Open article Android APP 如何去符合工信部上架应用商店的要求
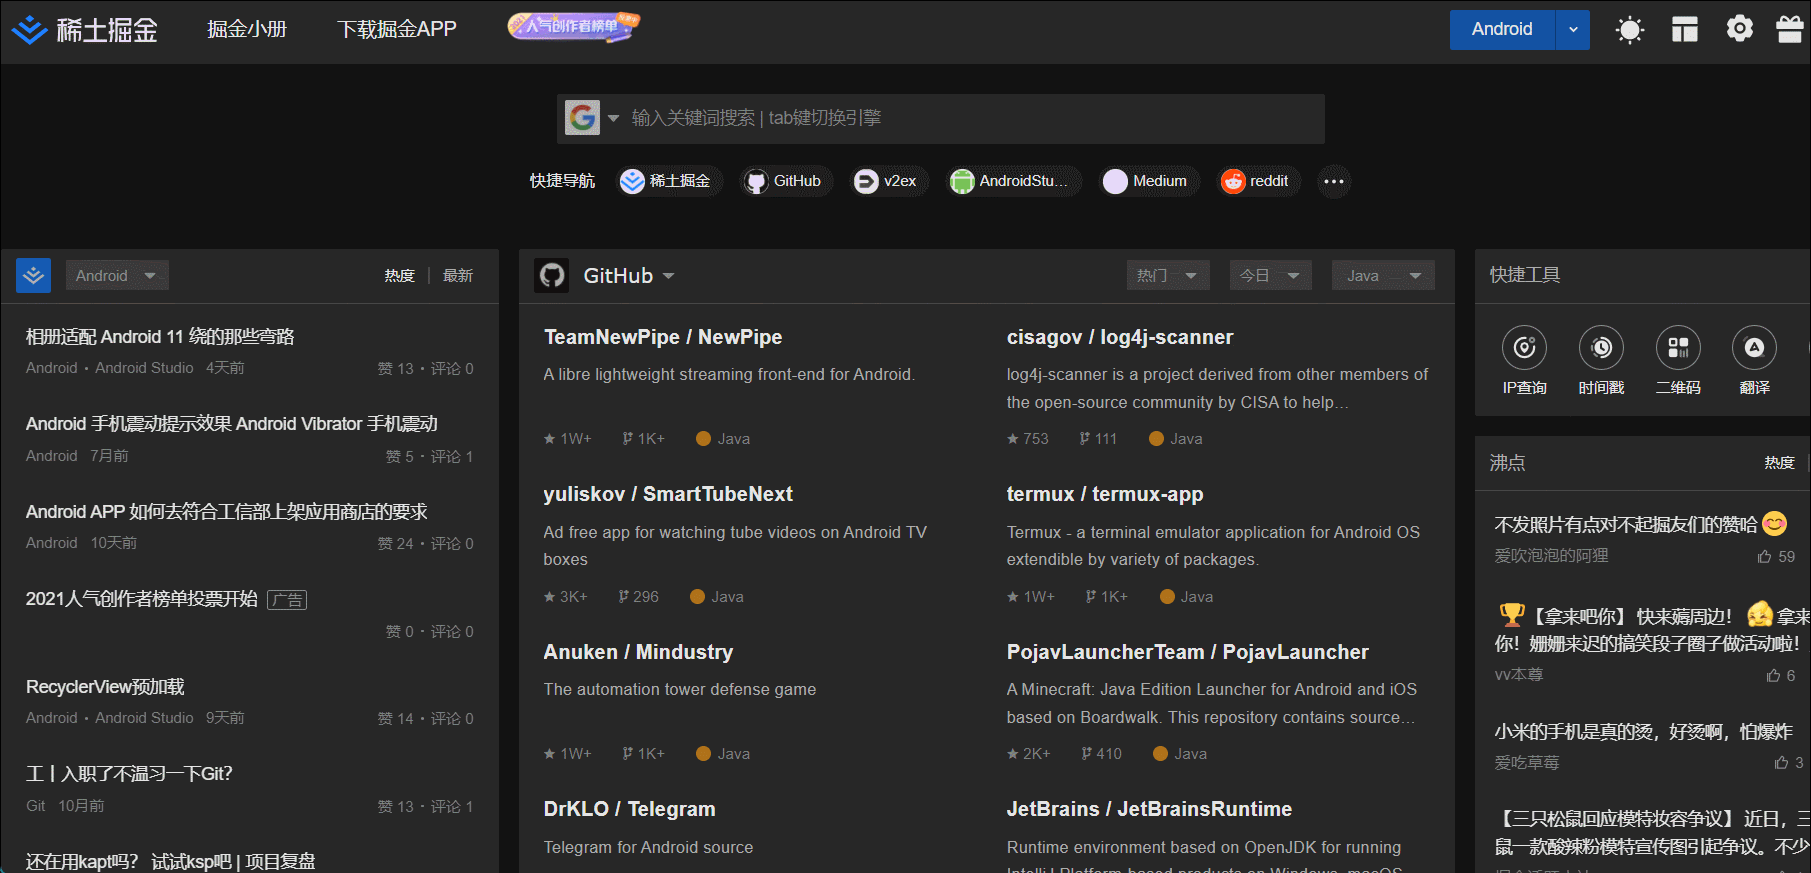The height and width of the screenshot is (873, 1811). (x=227, y=512)
